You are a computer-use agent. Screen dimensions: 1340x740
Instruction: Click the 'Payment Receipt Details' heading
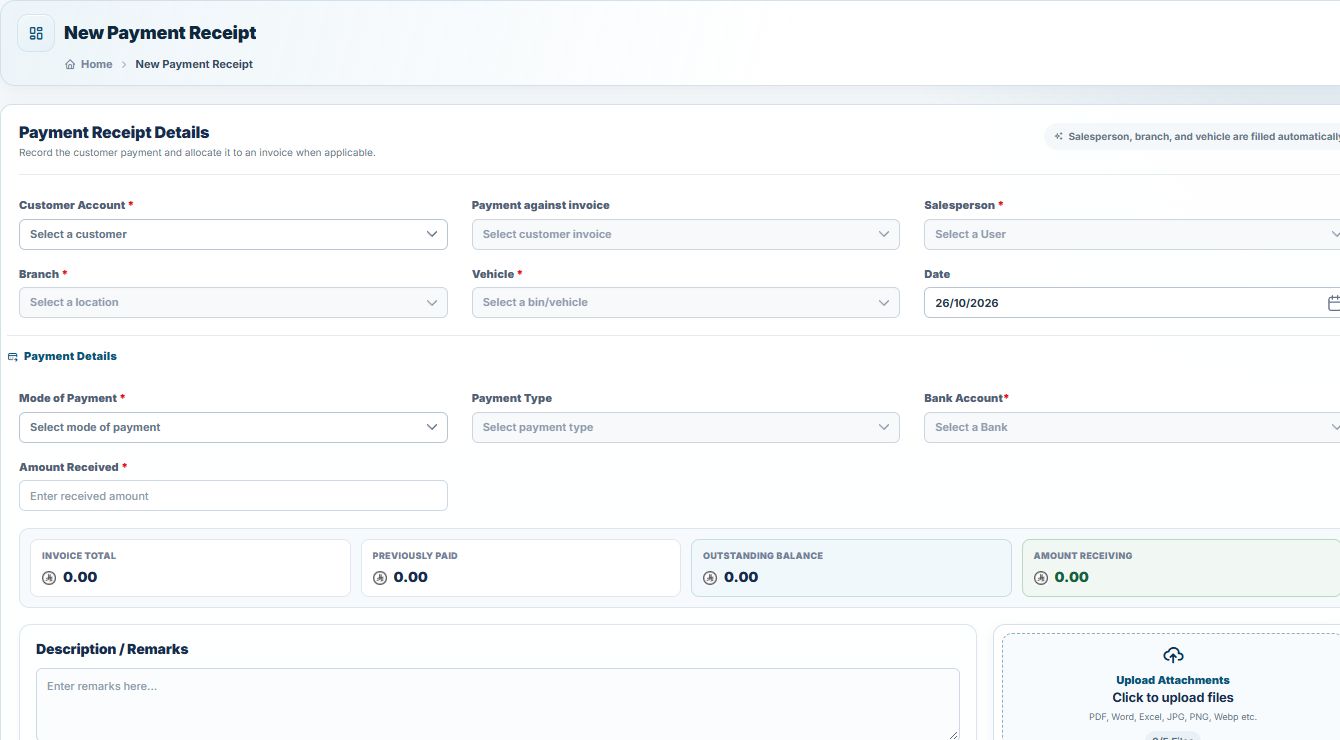pos(114,132)
